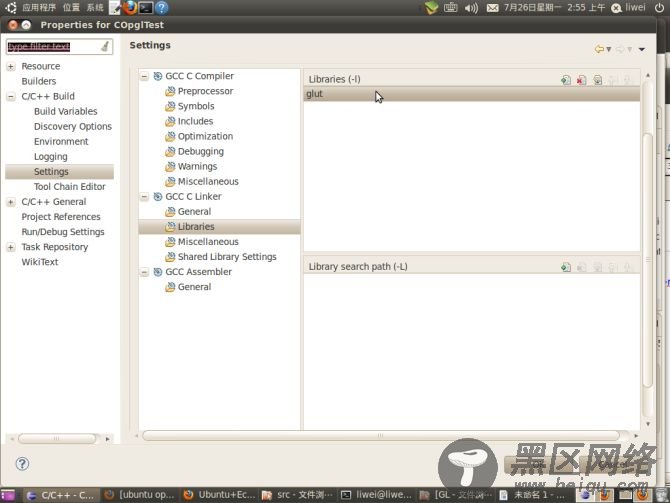The width and height of the screenshot is (670, 503).
Task: Open Optimization settings page
Action: point(206,136)
